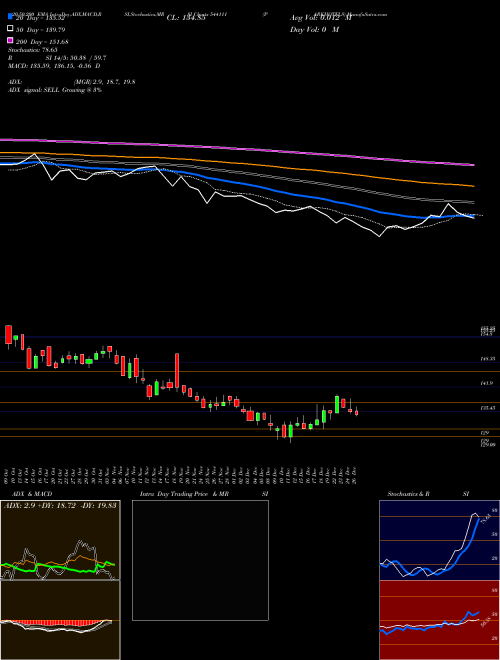Open the blue Stochastics chart panel
The width and height of the screenshot is (500, 660).
[439, 540]
